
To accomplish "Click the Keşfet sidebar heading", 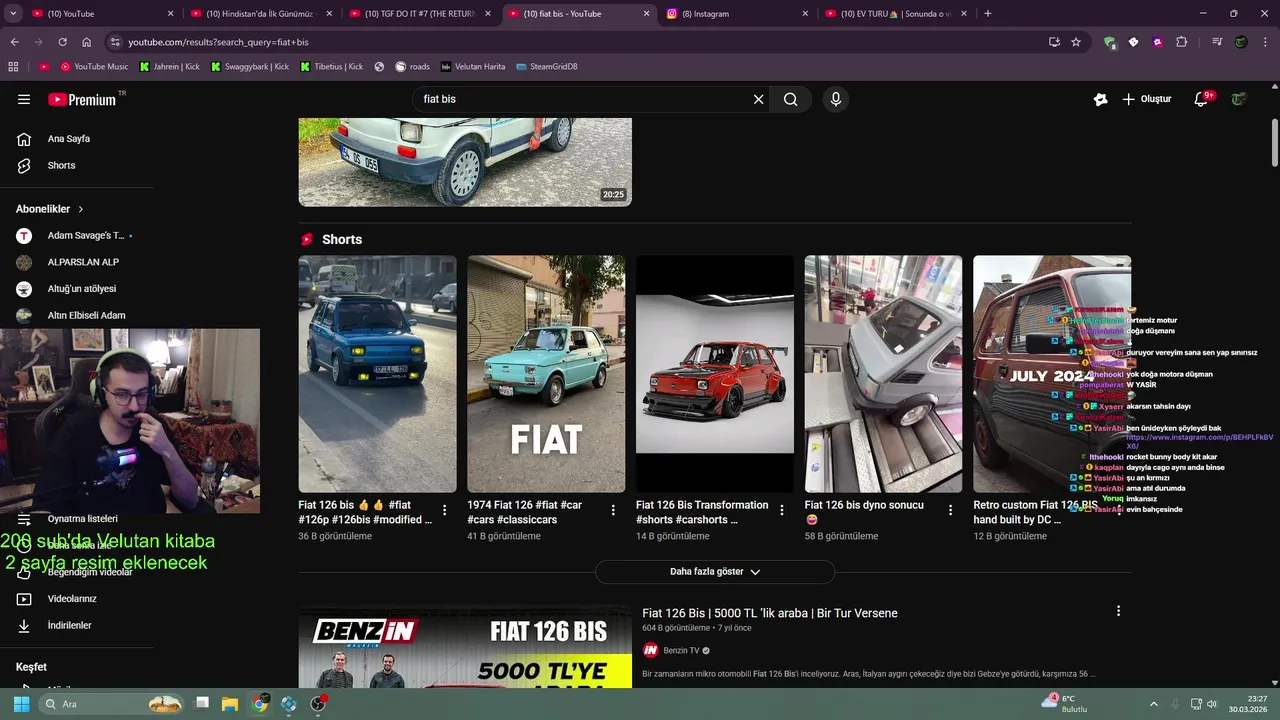I will [x=31, y=667].
